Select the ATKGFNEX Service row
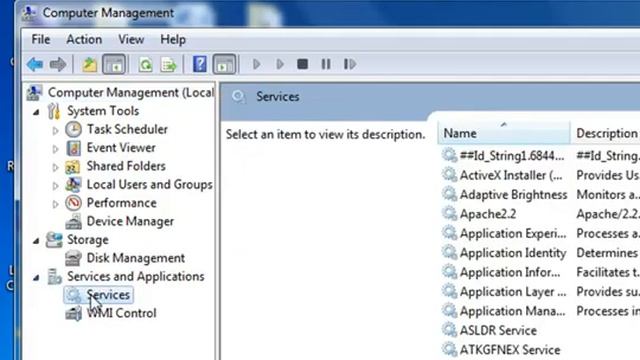Image resolution: width=640 pixels, height=360 pixels. pyautogui.click(x=510, y=350)
